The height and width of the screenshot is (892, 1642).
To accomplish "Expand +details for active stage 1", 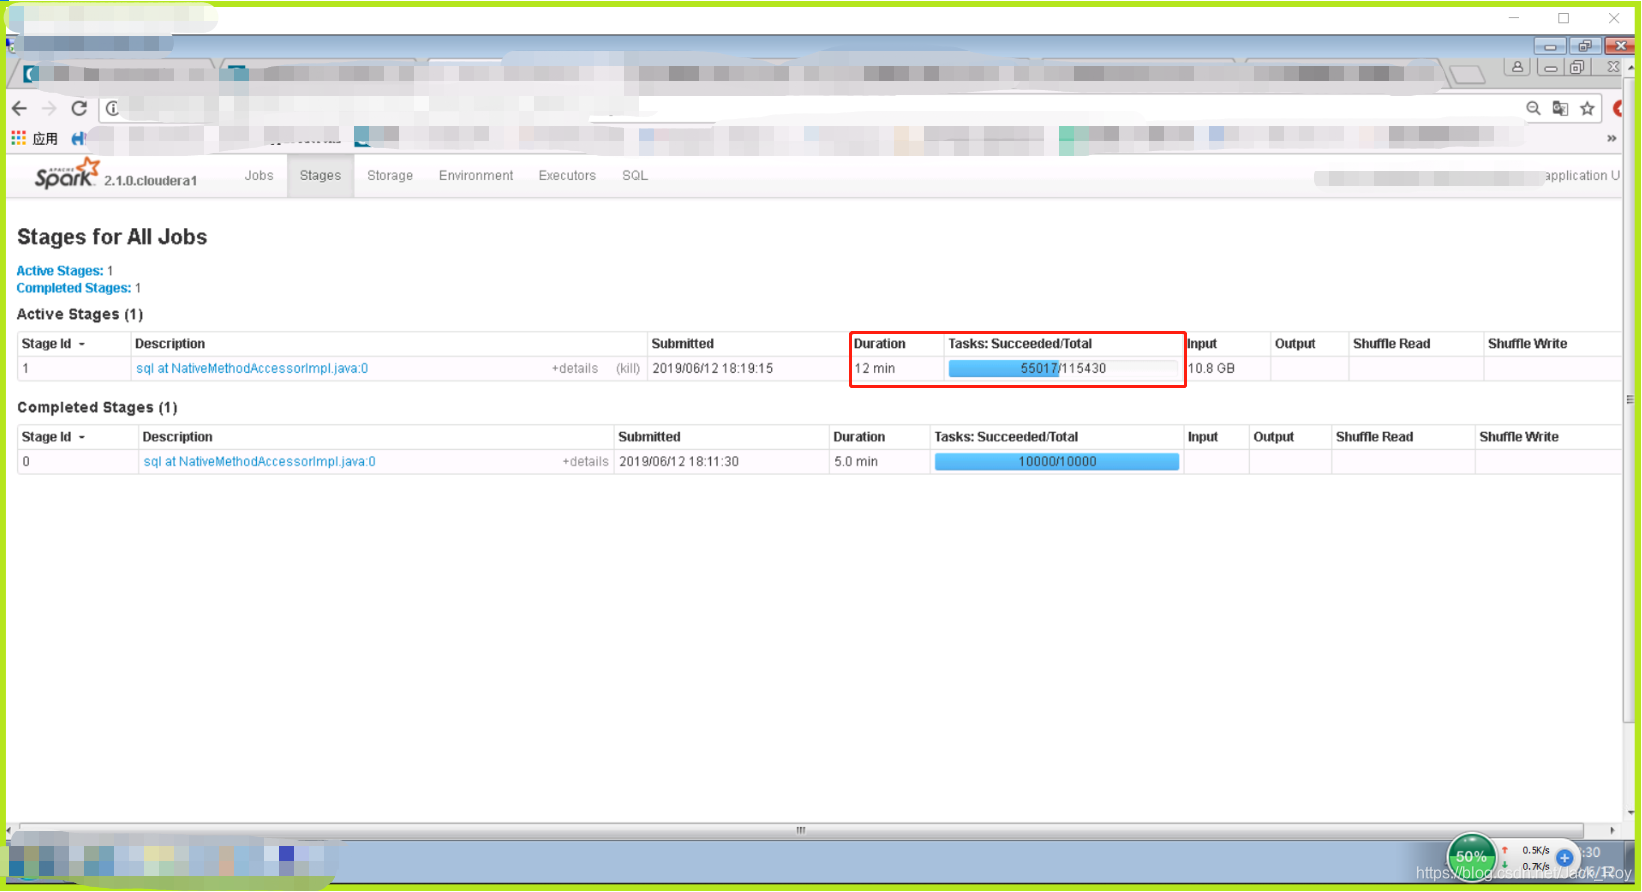I will point(575,368).
